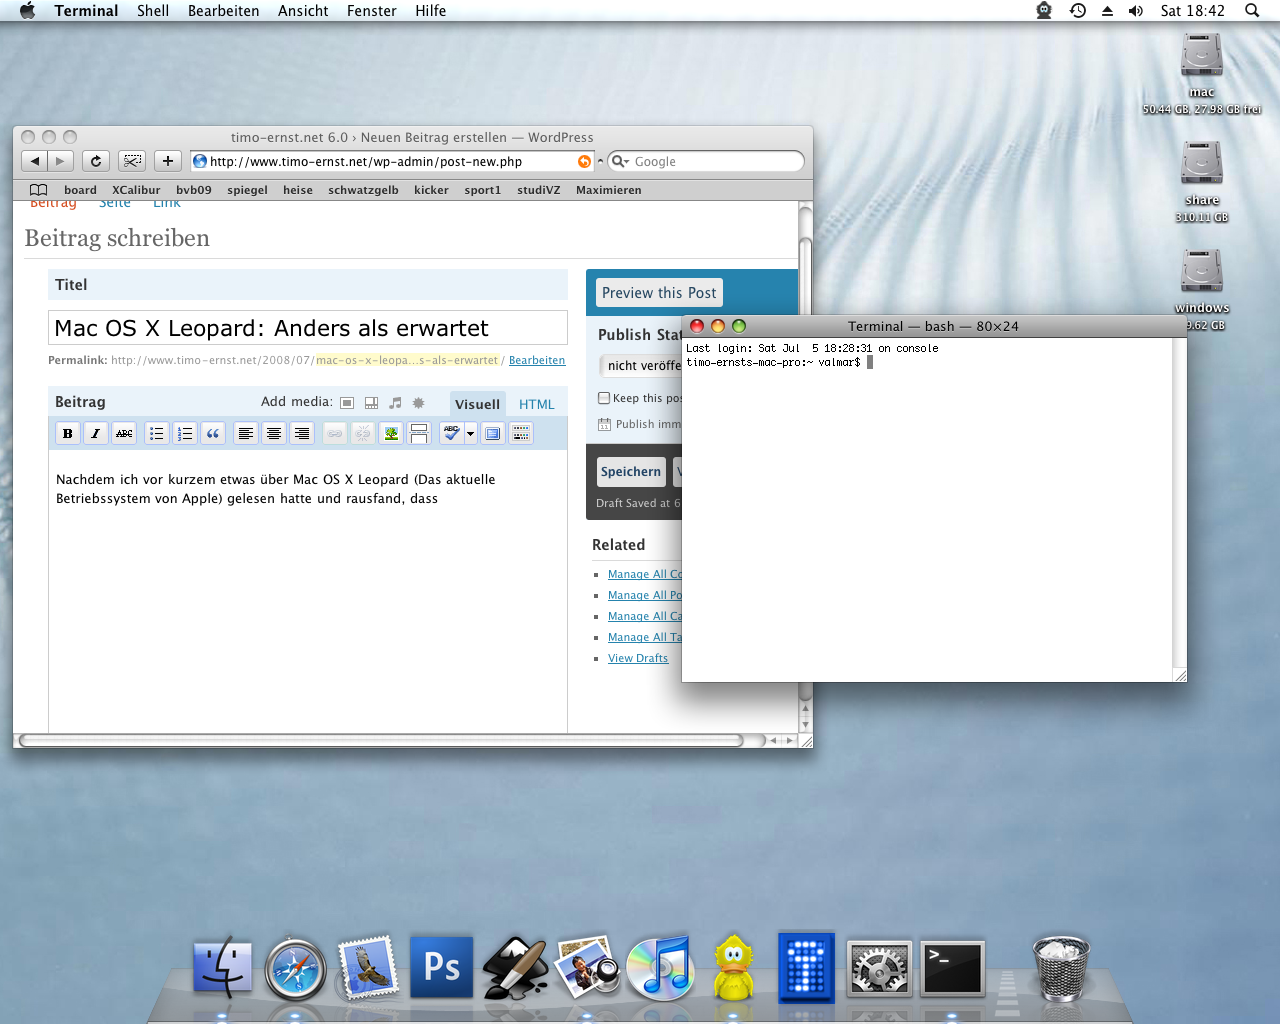Run the spell checker in the editor
The height and width of the screenshot is (1024, 1280).
click(x=452, y=433)
